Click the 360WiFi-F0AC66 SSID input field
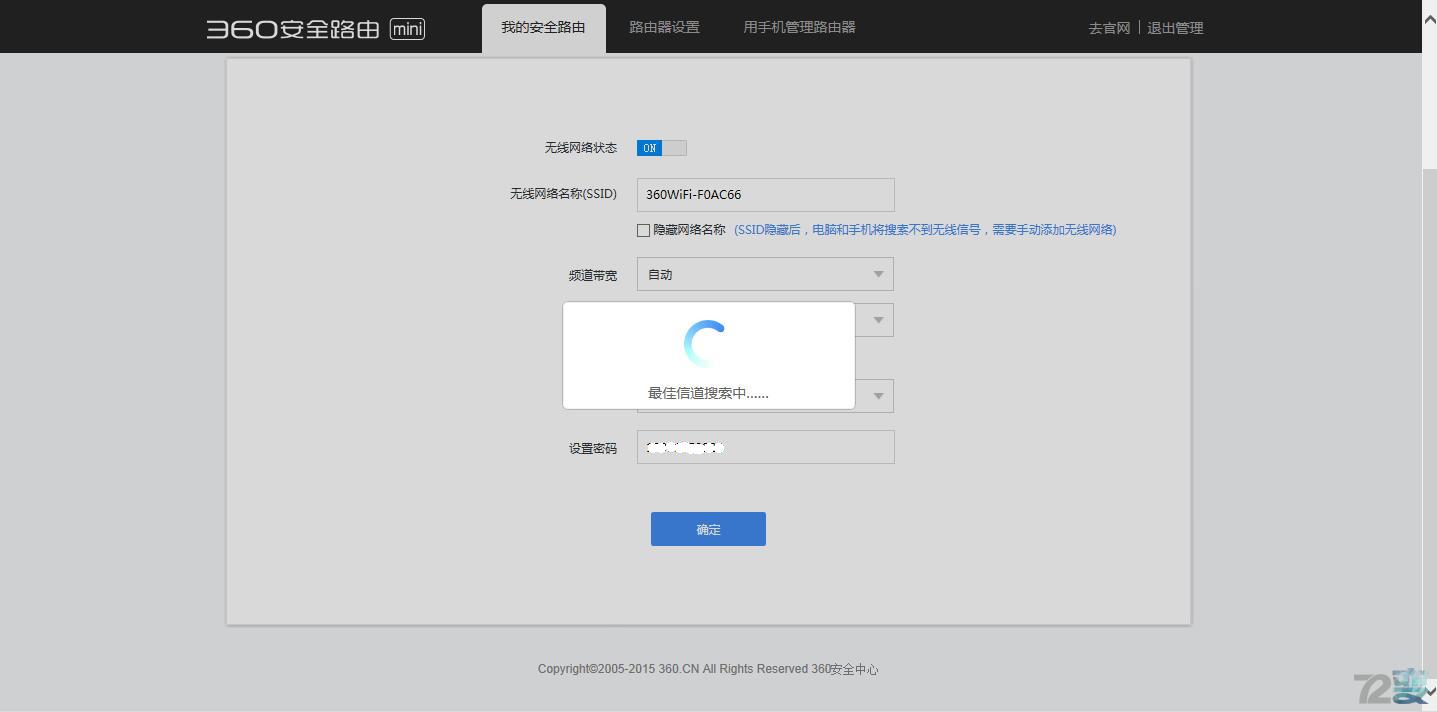 [x=765, y=194]
